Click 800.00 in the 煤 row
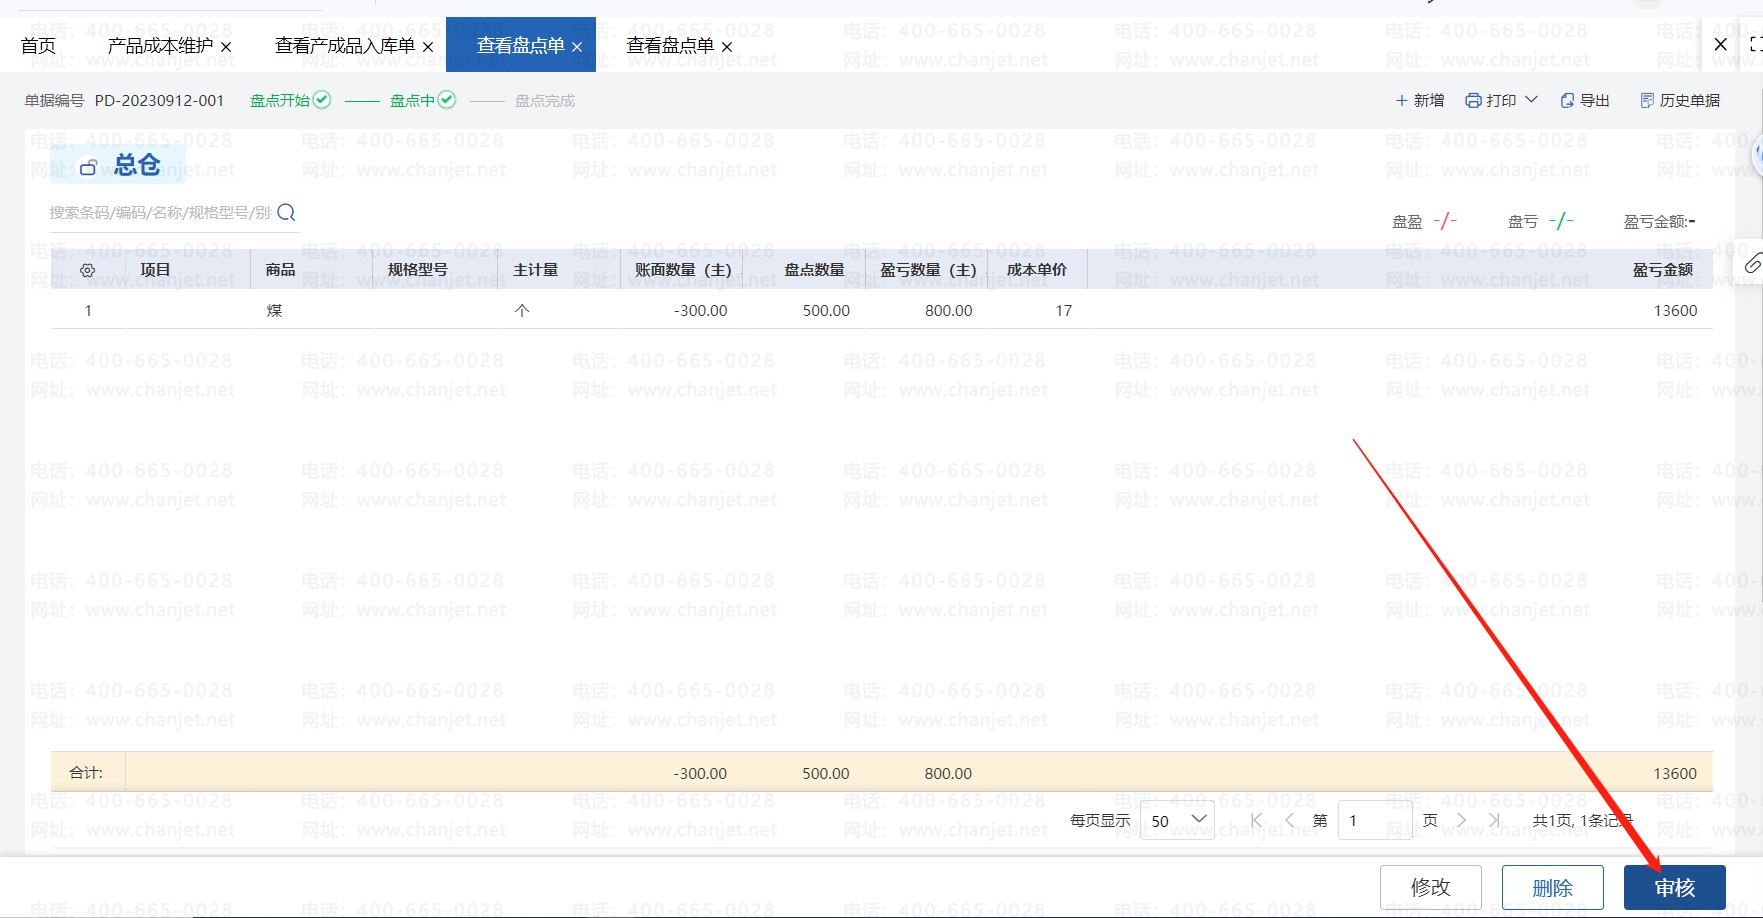Image resolution: width=1763 pixels, height=918 pixels. (948, 311)
